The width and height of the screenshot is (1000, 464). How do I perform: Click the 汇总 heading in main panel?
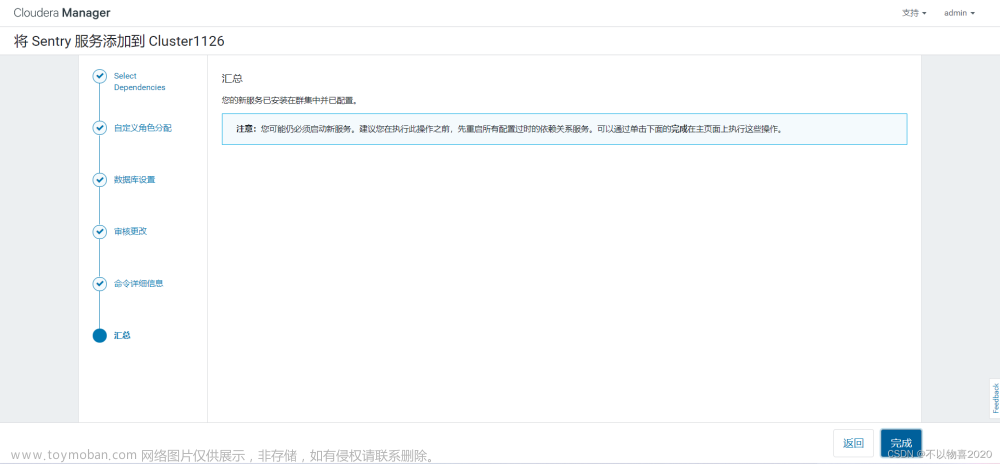(232, 79)
